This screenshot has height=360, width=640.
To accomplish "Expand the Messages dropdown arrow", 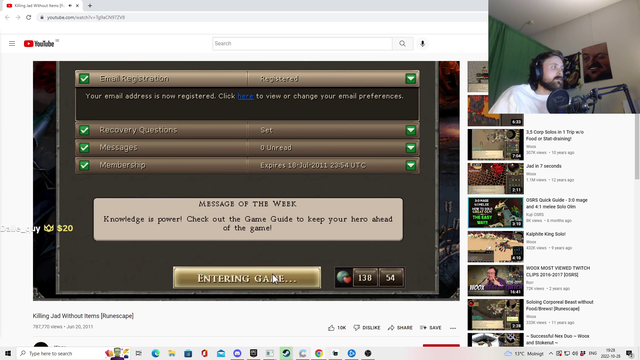I will [x=411, y=148].
